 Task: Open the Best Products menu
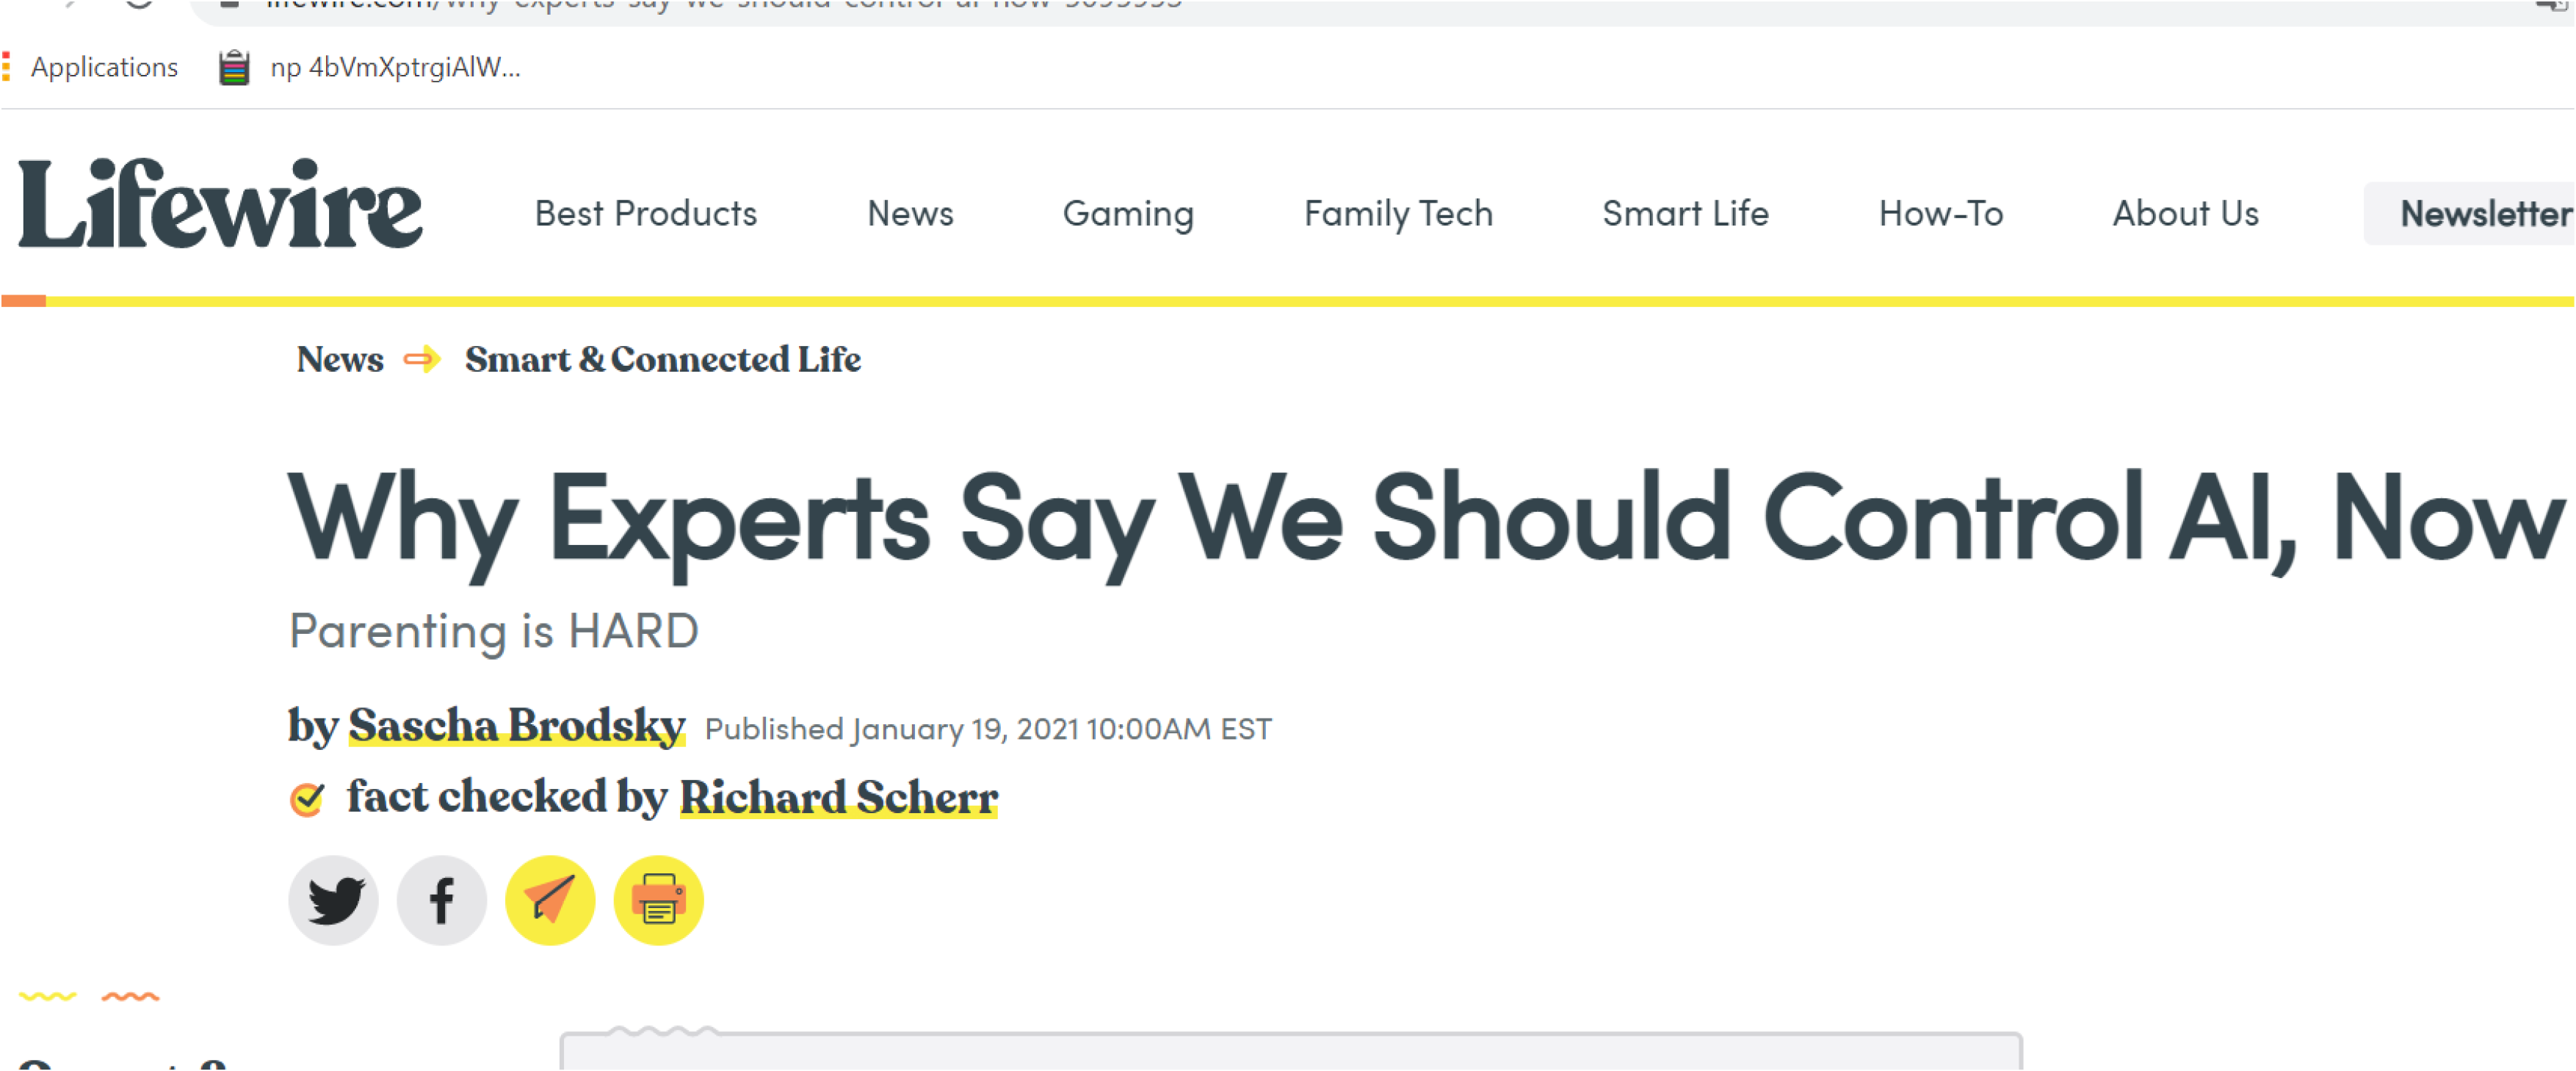pyautogui.click(x=645, y=214)
